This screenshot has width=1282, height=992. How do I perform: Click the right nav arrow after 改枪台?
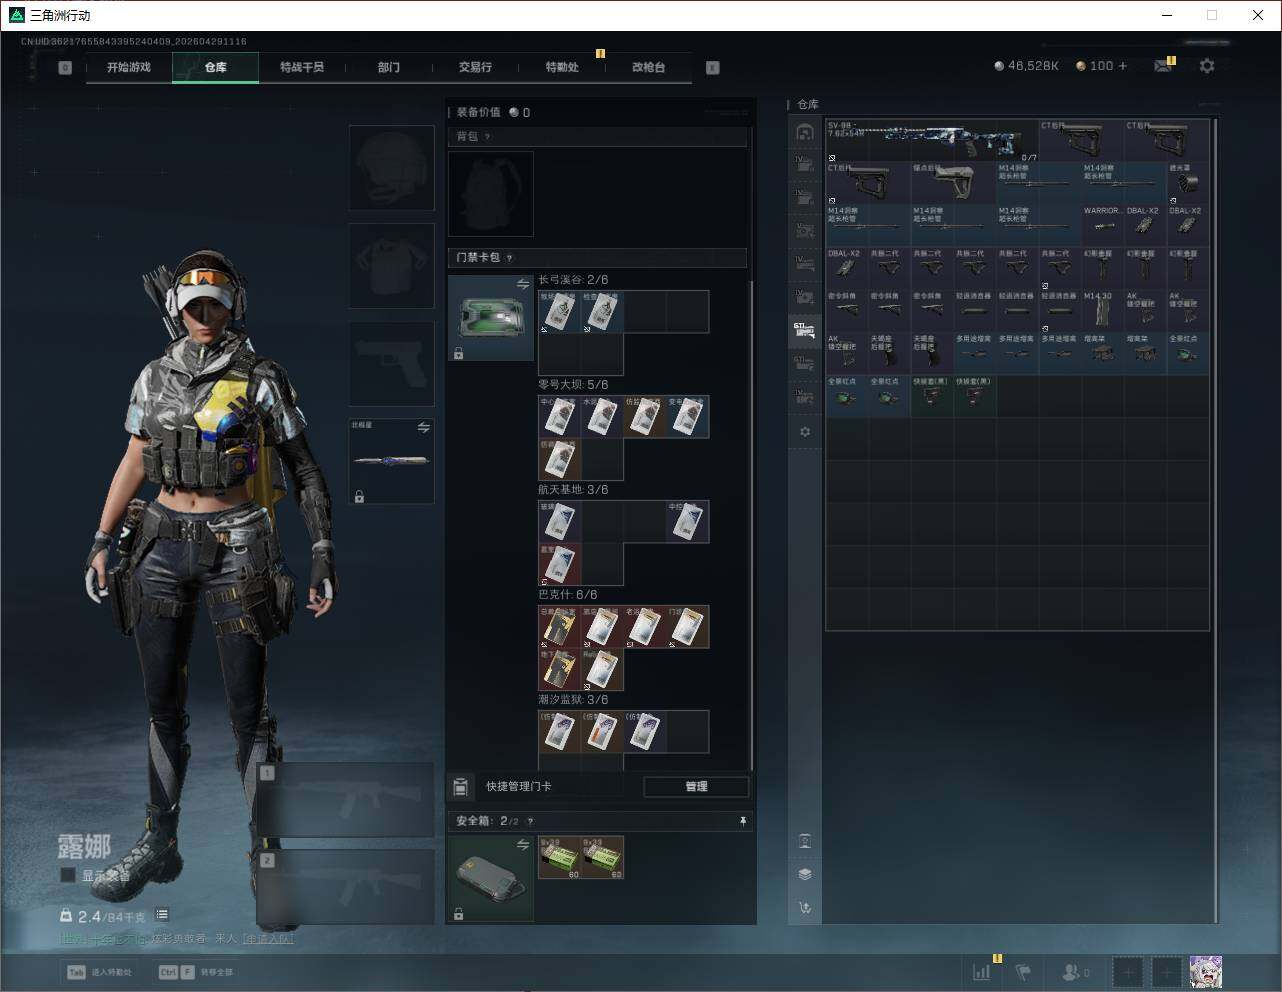[713, 68]
